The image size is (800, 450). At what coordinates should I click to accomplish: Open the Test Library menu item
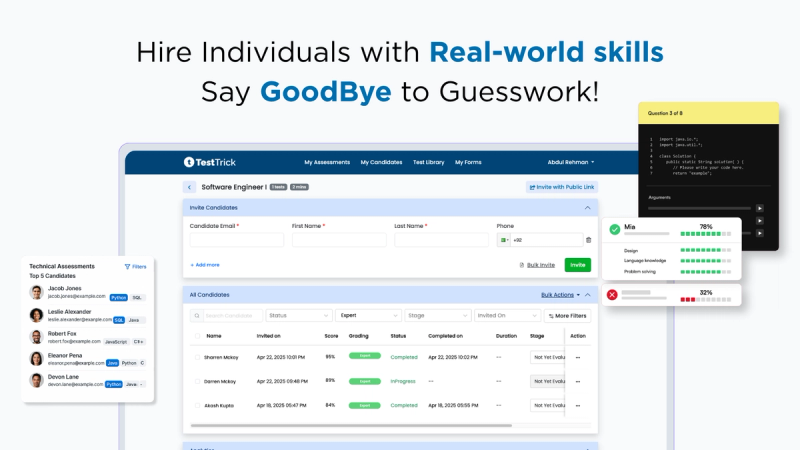click(429, 162)
